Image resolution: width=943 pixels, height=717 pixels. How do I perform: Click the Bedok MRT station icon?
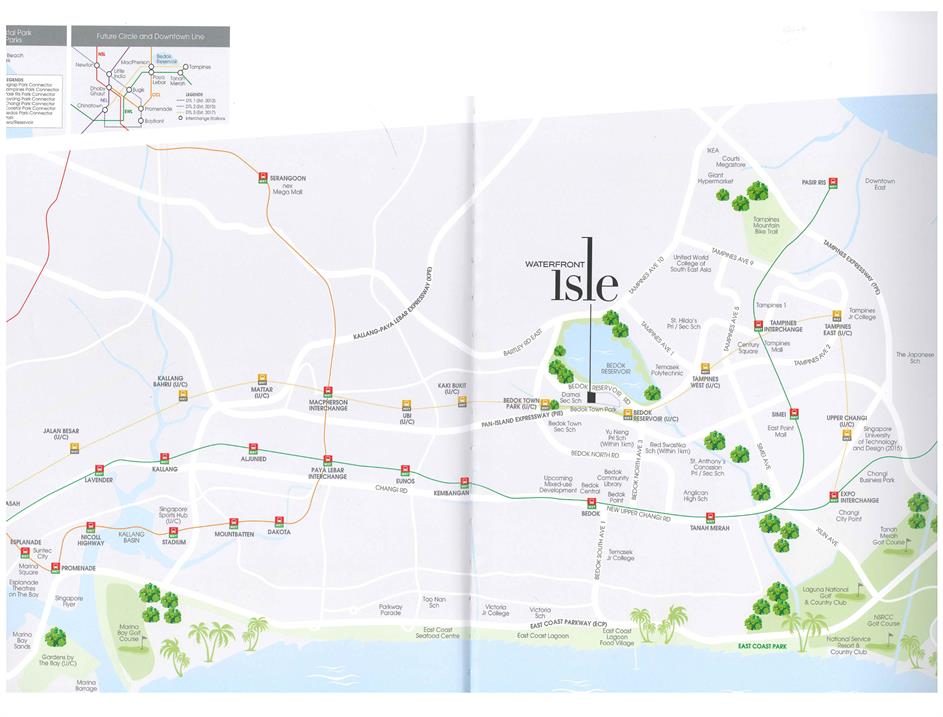[588, 503]
